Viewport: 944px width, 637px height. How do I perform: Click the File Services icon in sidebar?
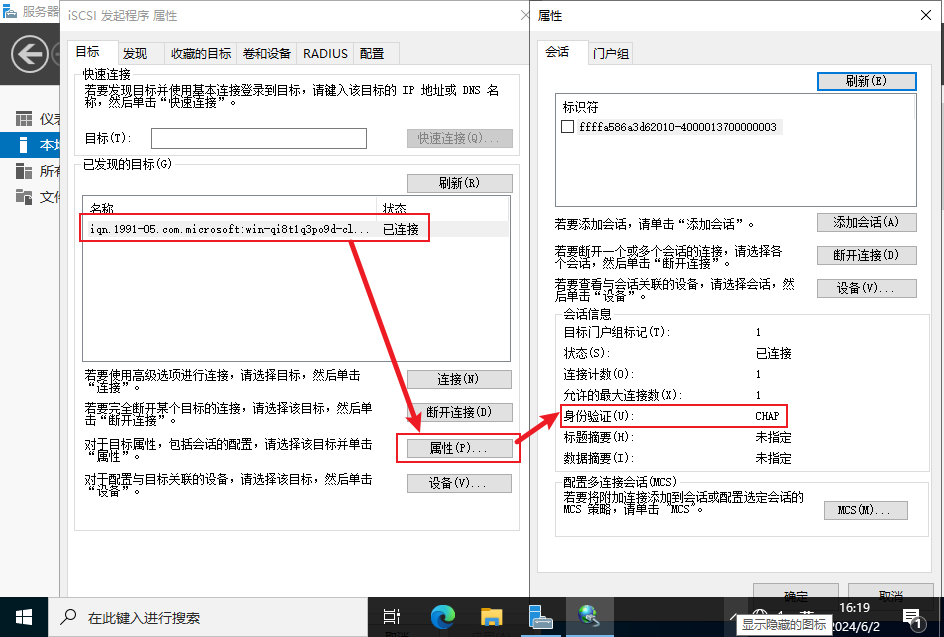(24, 197)
